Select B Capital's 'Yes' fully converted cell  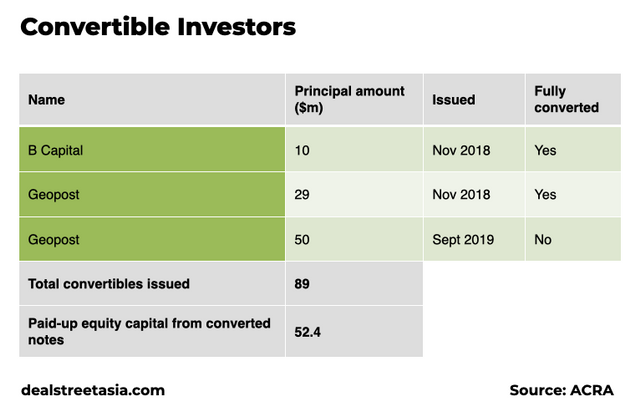[546, 151]
